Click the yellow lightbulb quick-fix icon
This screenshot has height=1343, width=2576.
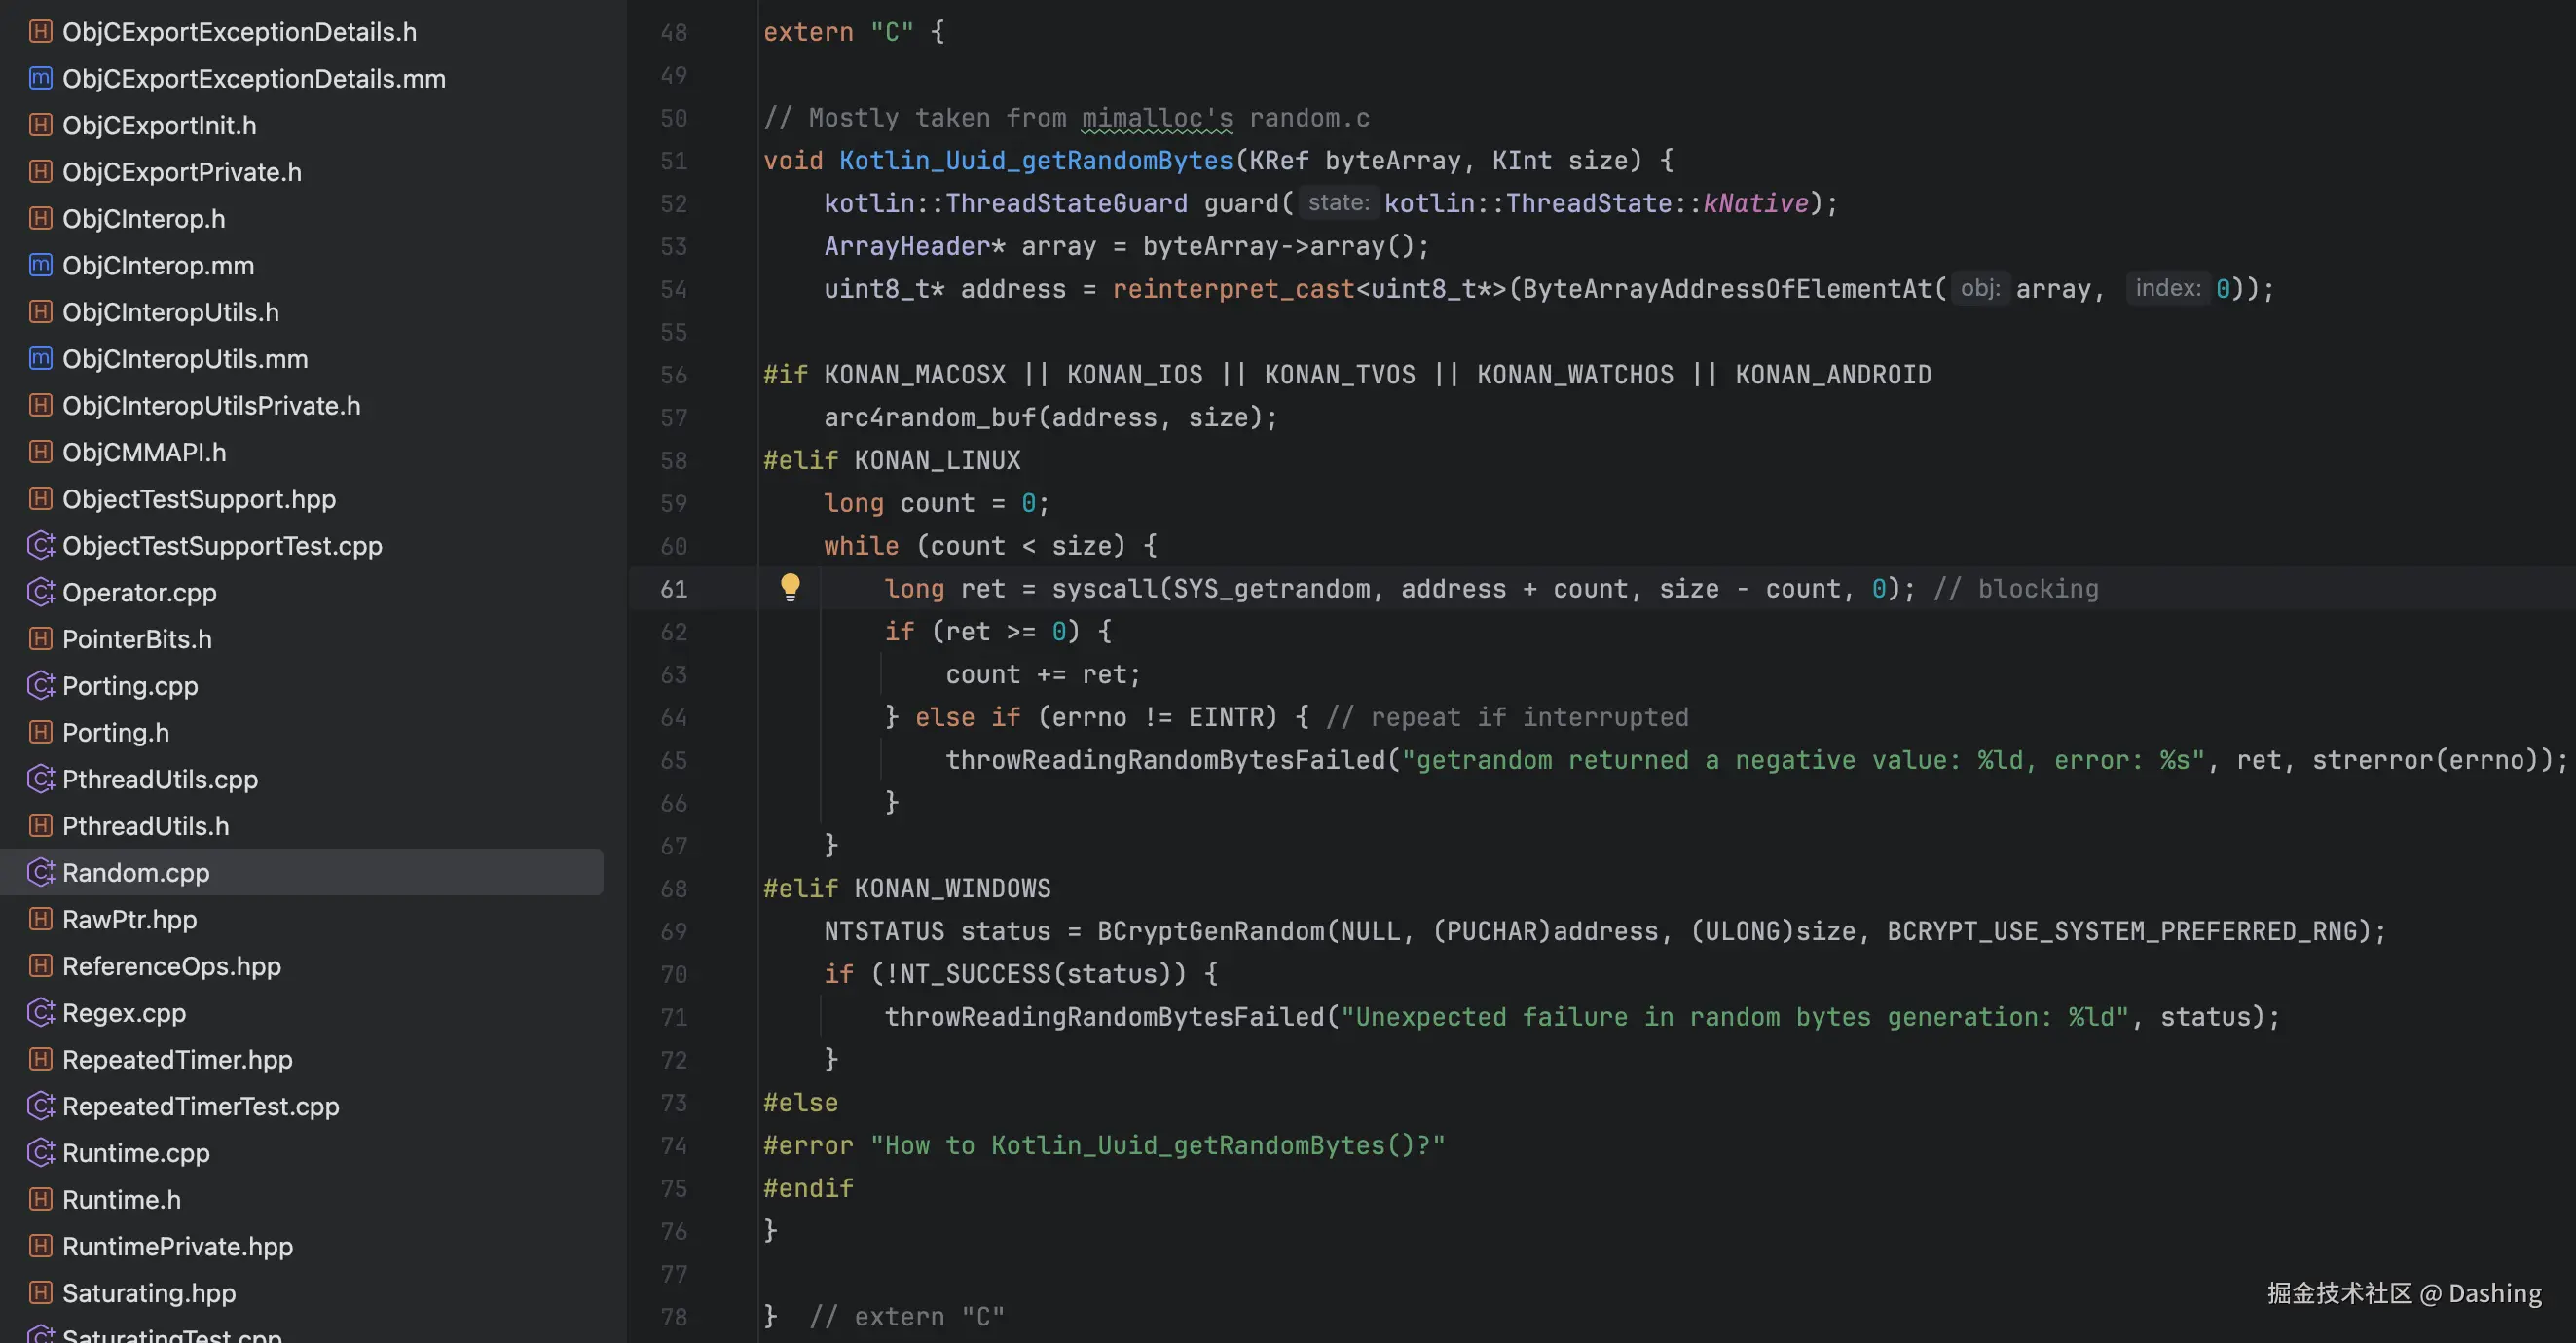790,586
